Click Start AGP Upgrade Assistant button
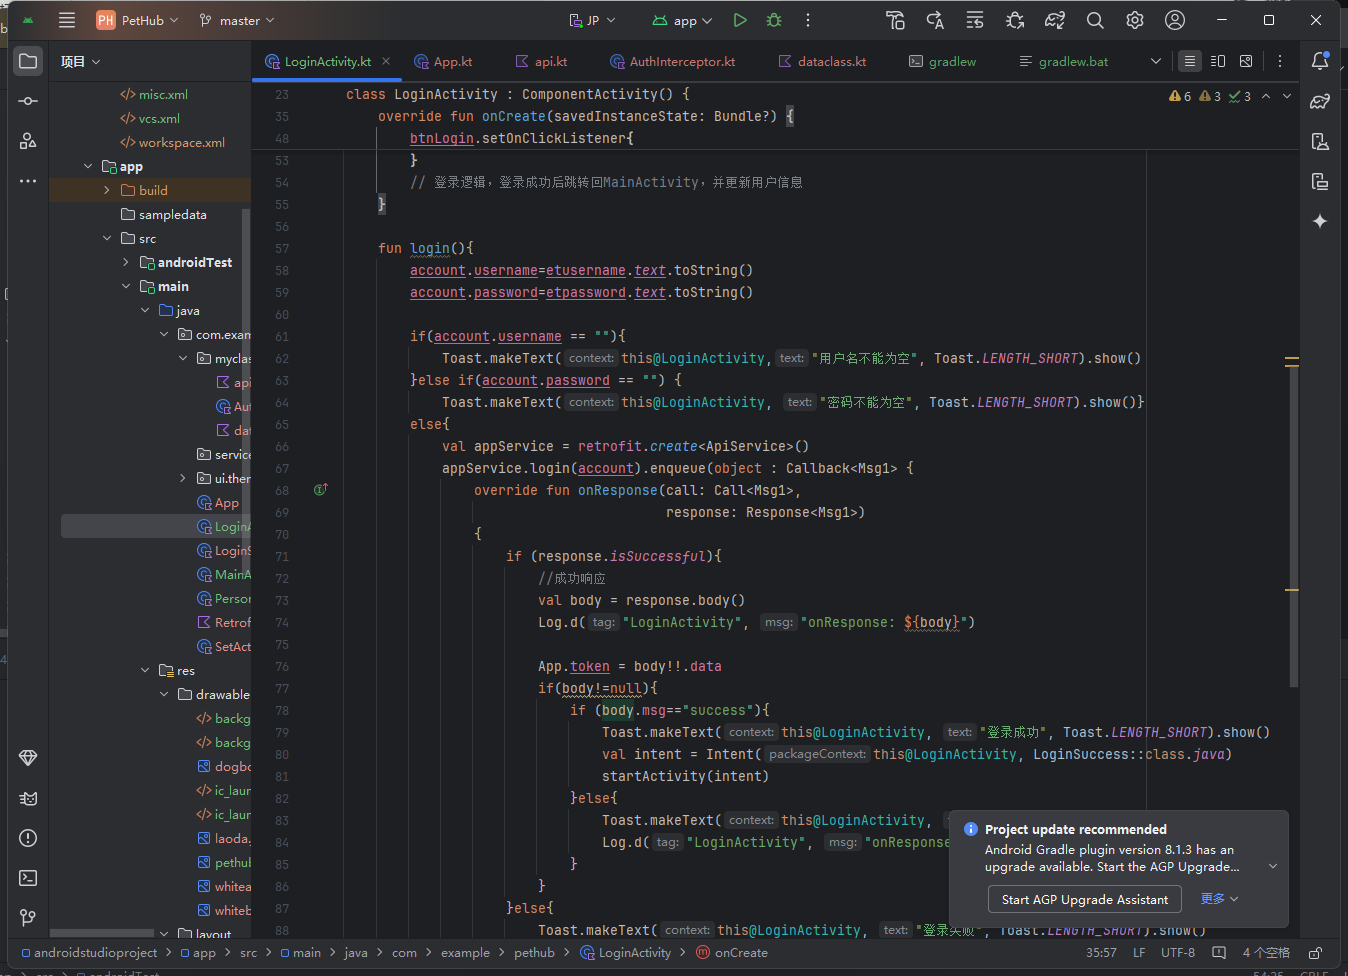This screenshot has width=1348, height=976. [x=1084, y=900]
